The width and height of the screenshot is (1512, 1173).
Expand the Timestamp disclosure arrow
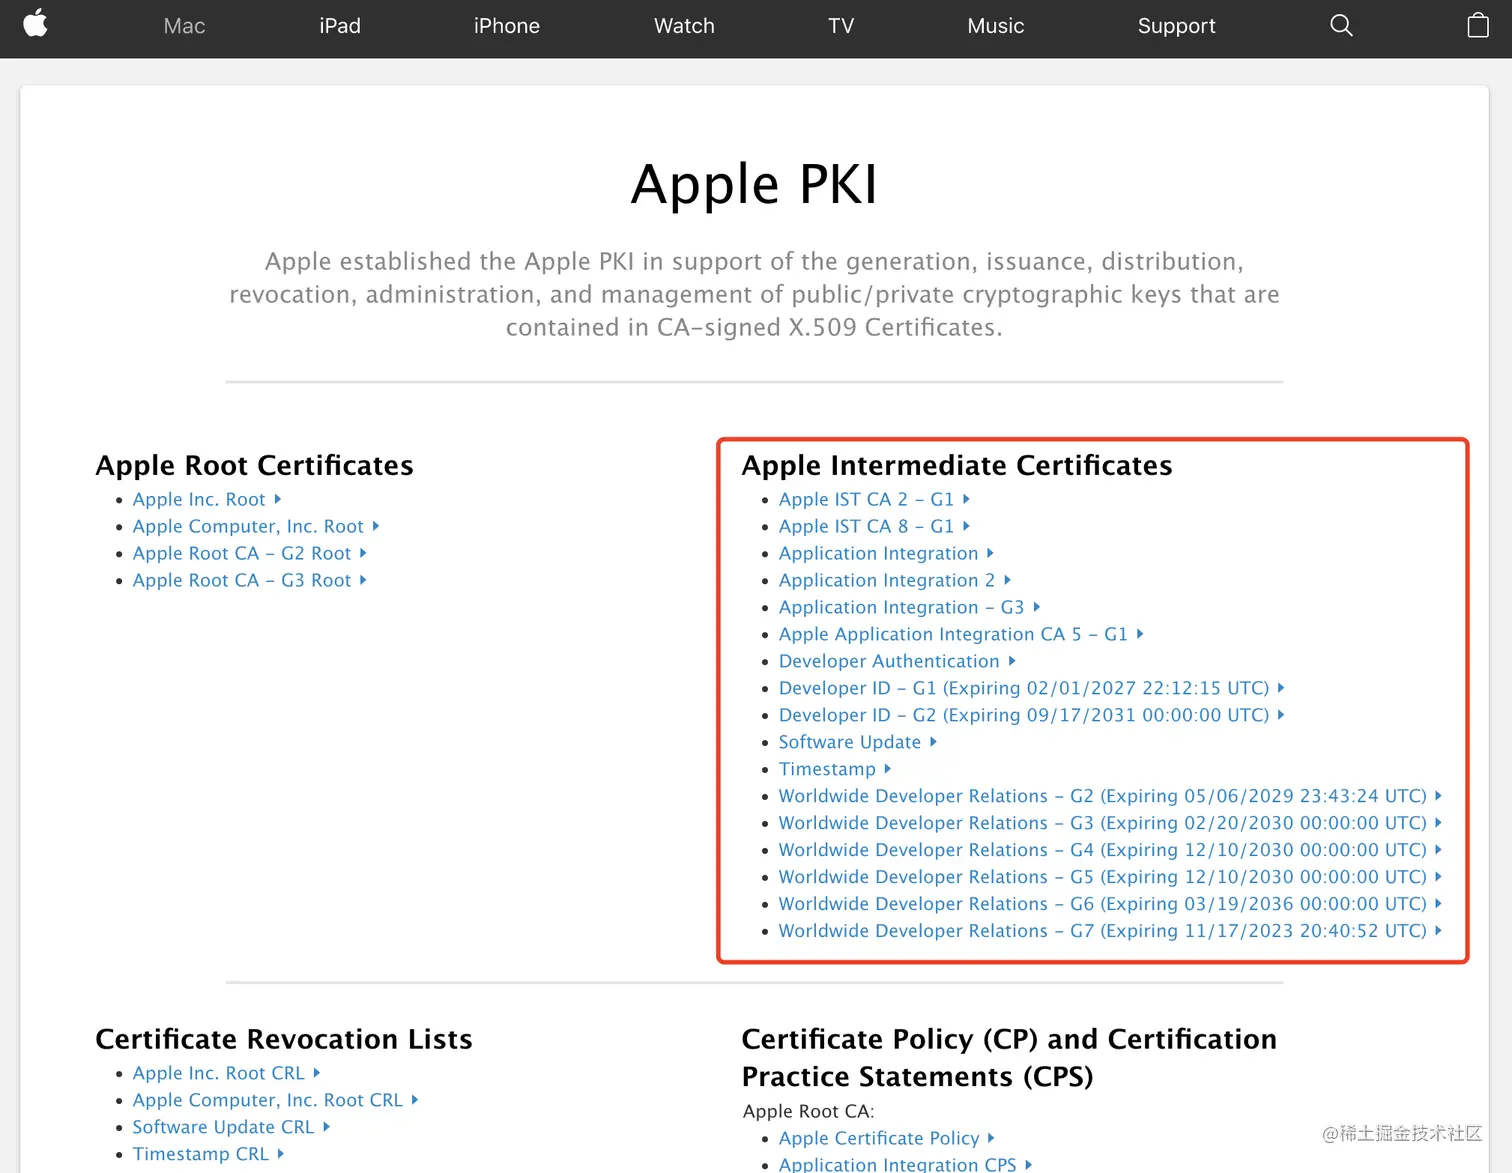pos(886,769)
